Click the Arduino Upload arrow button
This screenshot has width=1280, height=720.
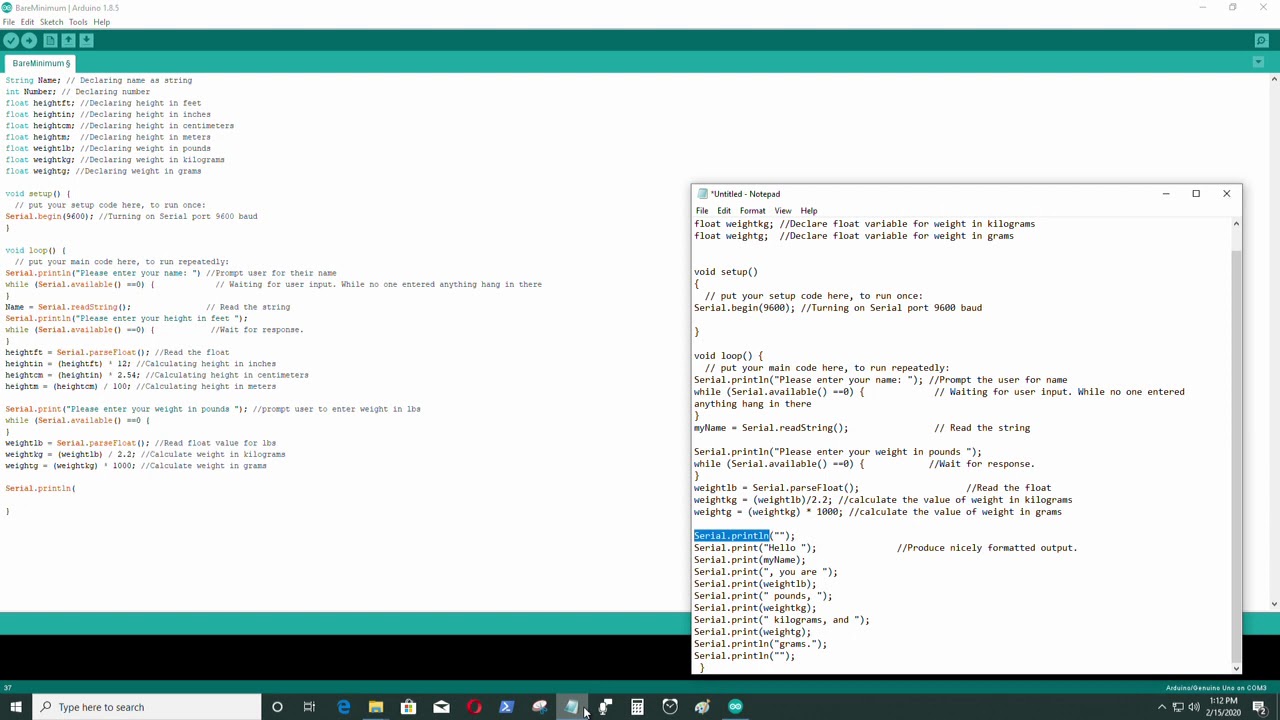pos(29,40)
